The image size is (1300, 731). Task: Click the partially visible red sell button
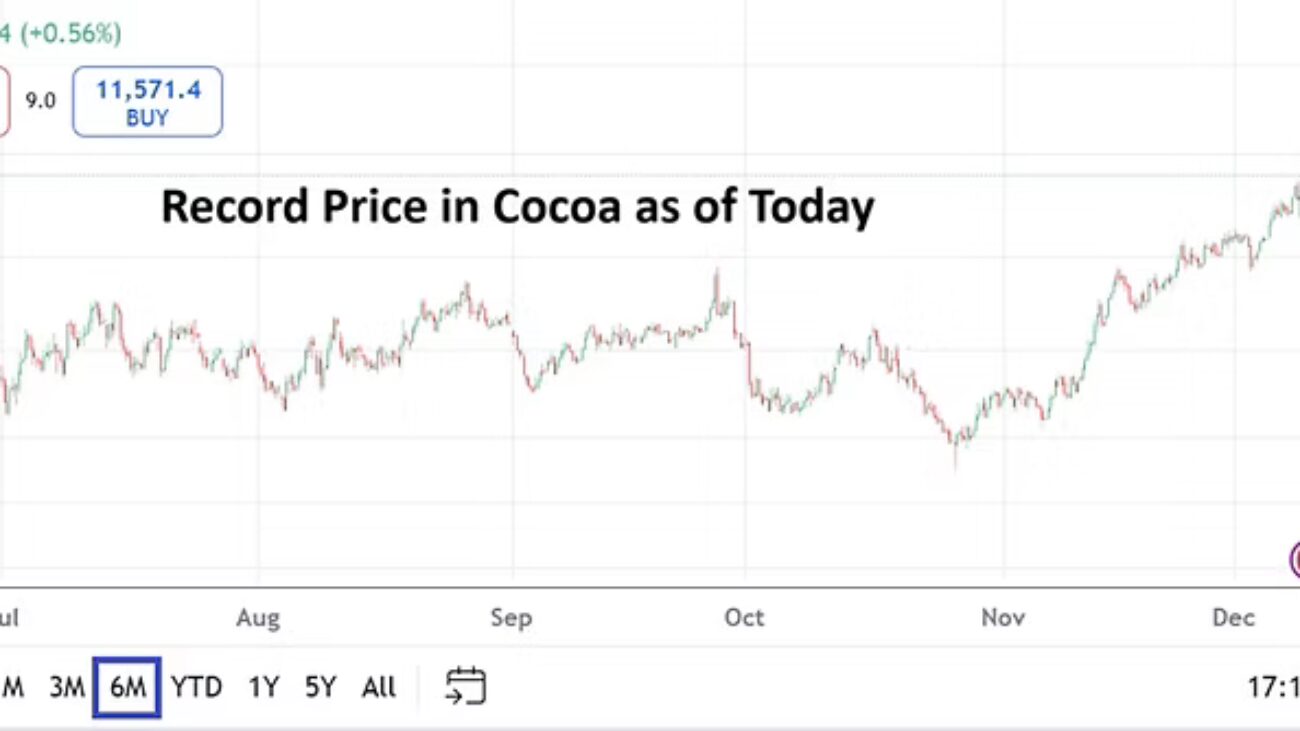coord(4,101)
